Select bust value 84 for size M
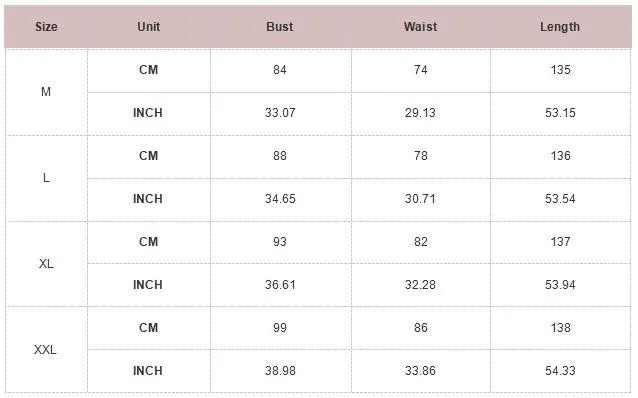The height and width of the screenshot is (398, 638). tap(280, 70)
